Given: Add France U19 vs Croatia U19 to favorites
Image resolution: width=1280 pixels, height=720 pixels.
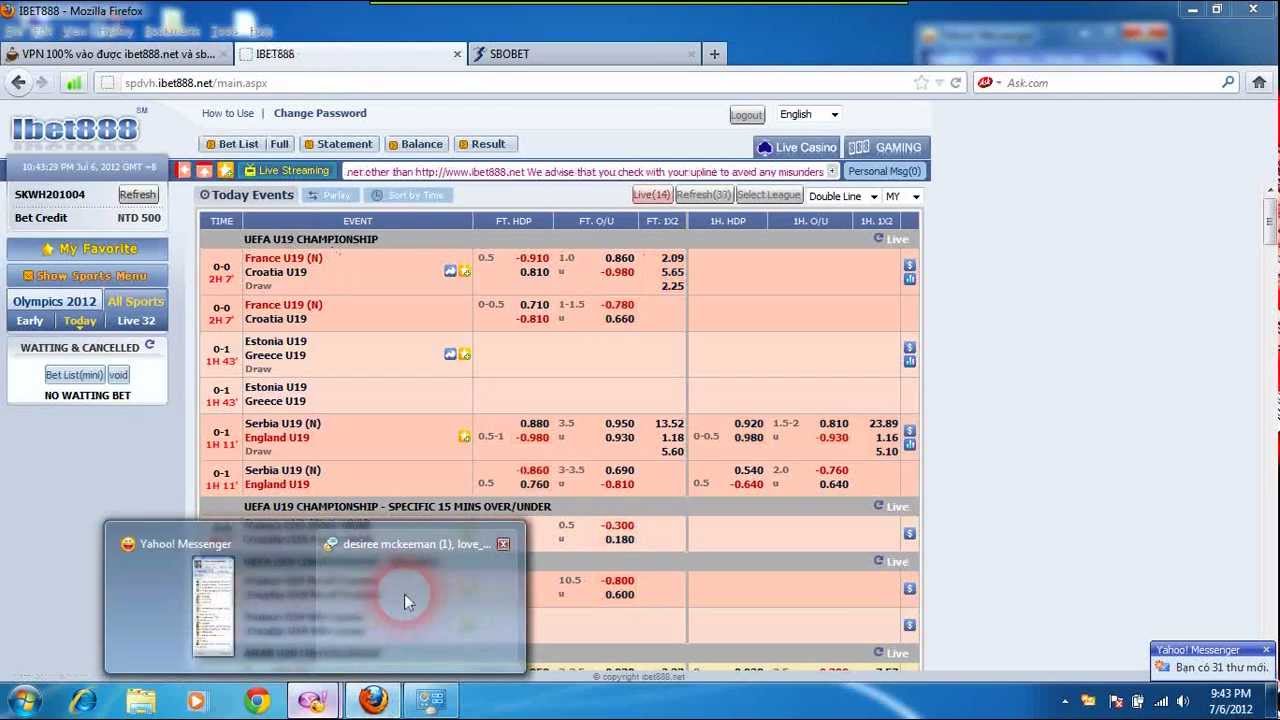Looking at the screenshot, I should click(464, 271).
